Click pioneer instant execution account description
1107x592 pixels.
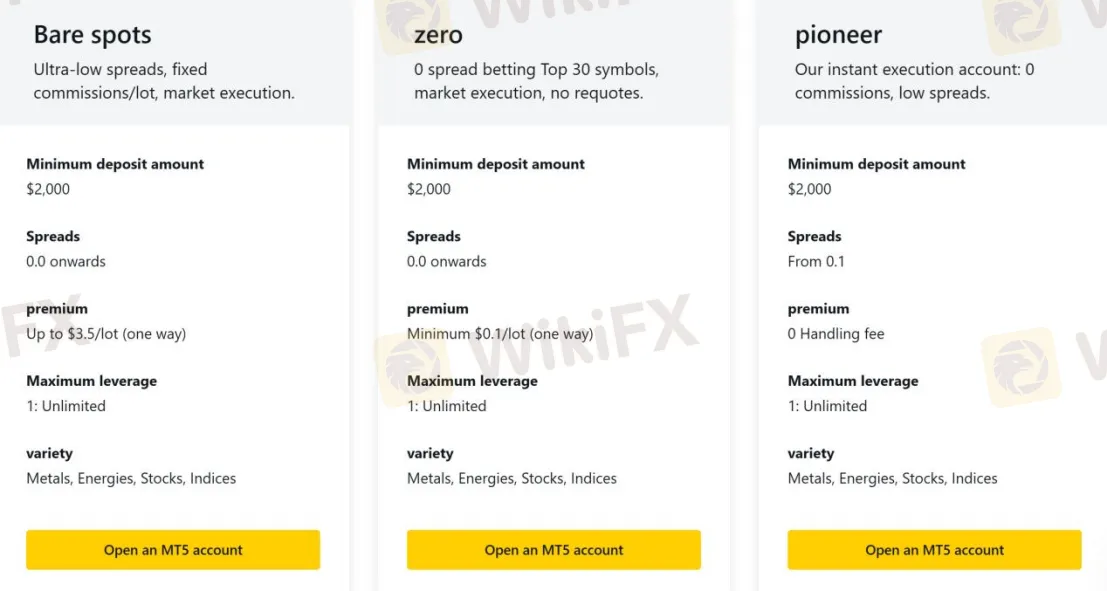(914, 81)
